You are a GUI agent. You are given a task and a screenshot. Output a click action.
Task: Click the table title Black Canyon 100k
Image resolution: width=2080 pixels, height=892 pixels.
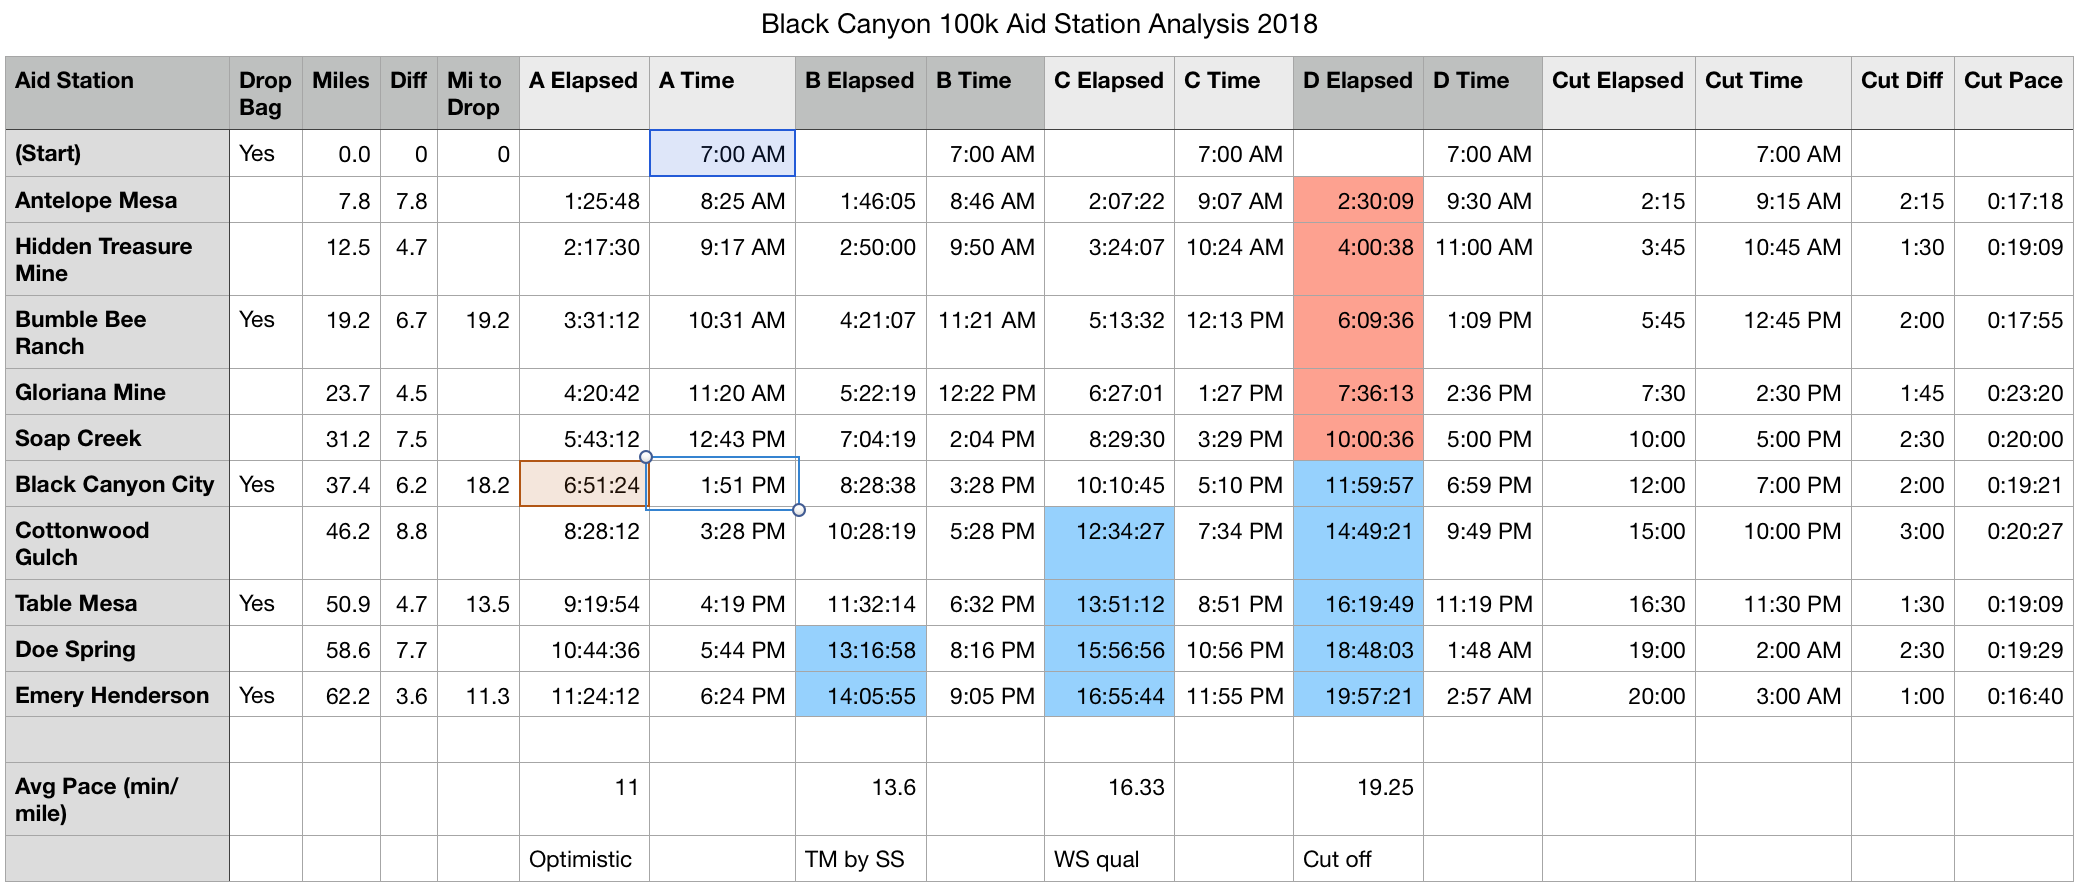coord(1039,24)
